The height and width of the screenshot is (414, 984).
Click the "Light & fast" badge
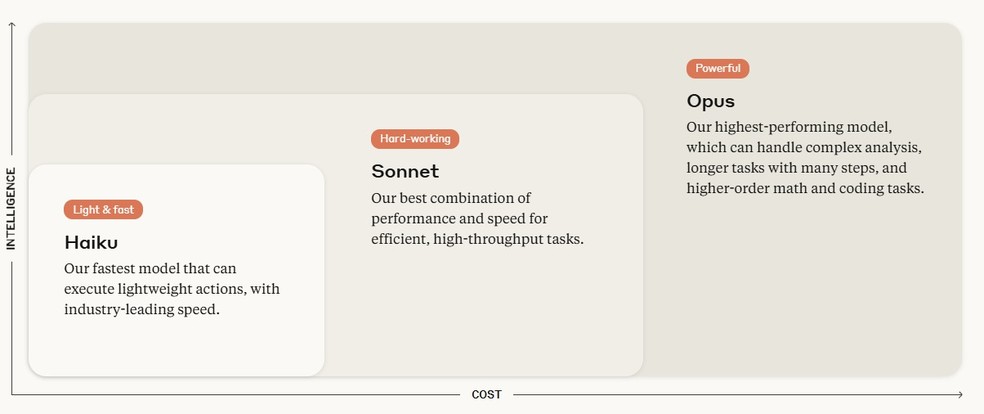tap(104, 210)
